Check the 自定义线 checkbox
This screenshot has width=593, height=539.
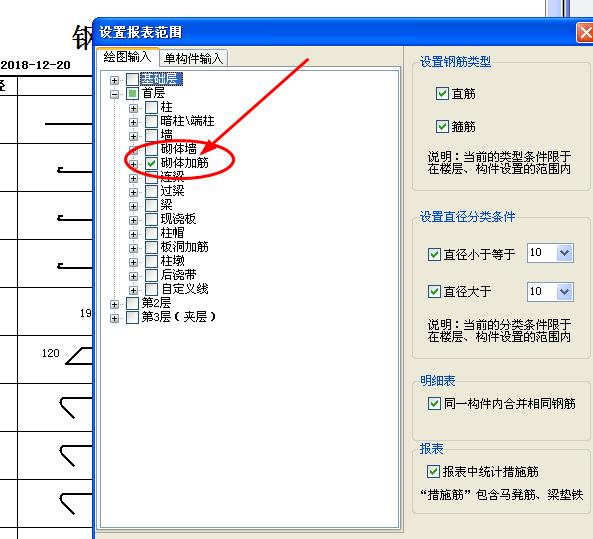click(151, 289)
